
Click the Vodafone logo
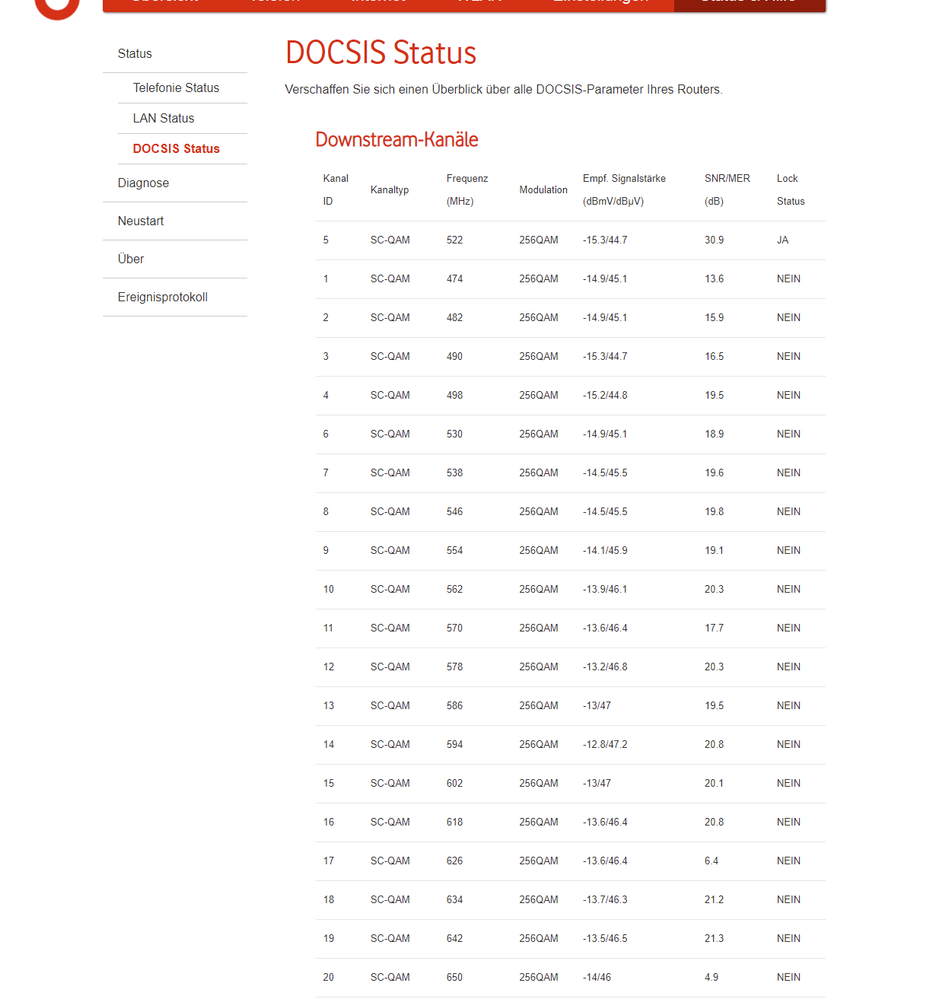click(x=55, y=8)
